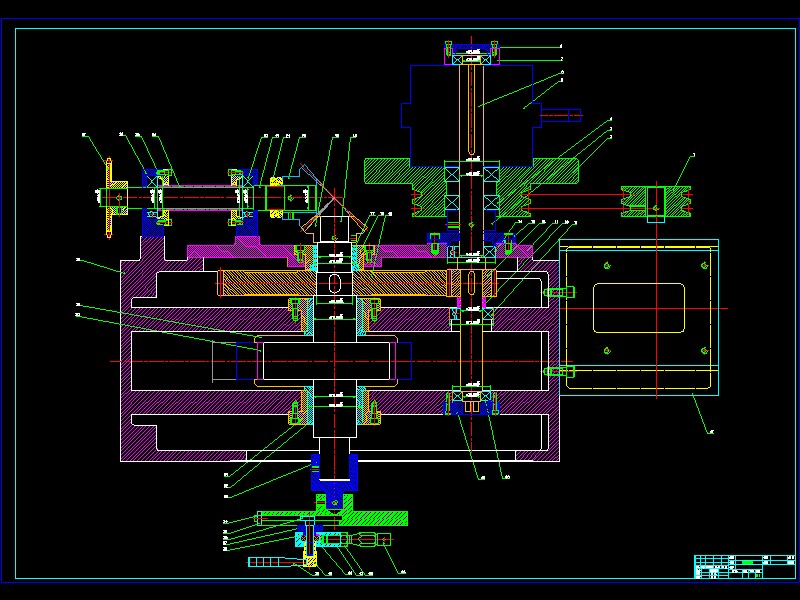Select the title block table in the drawing corner
The height and width of the screenshot is (600, 800).
[745, 566]
